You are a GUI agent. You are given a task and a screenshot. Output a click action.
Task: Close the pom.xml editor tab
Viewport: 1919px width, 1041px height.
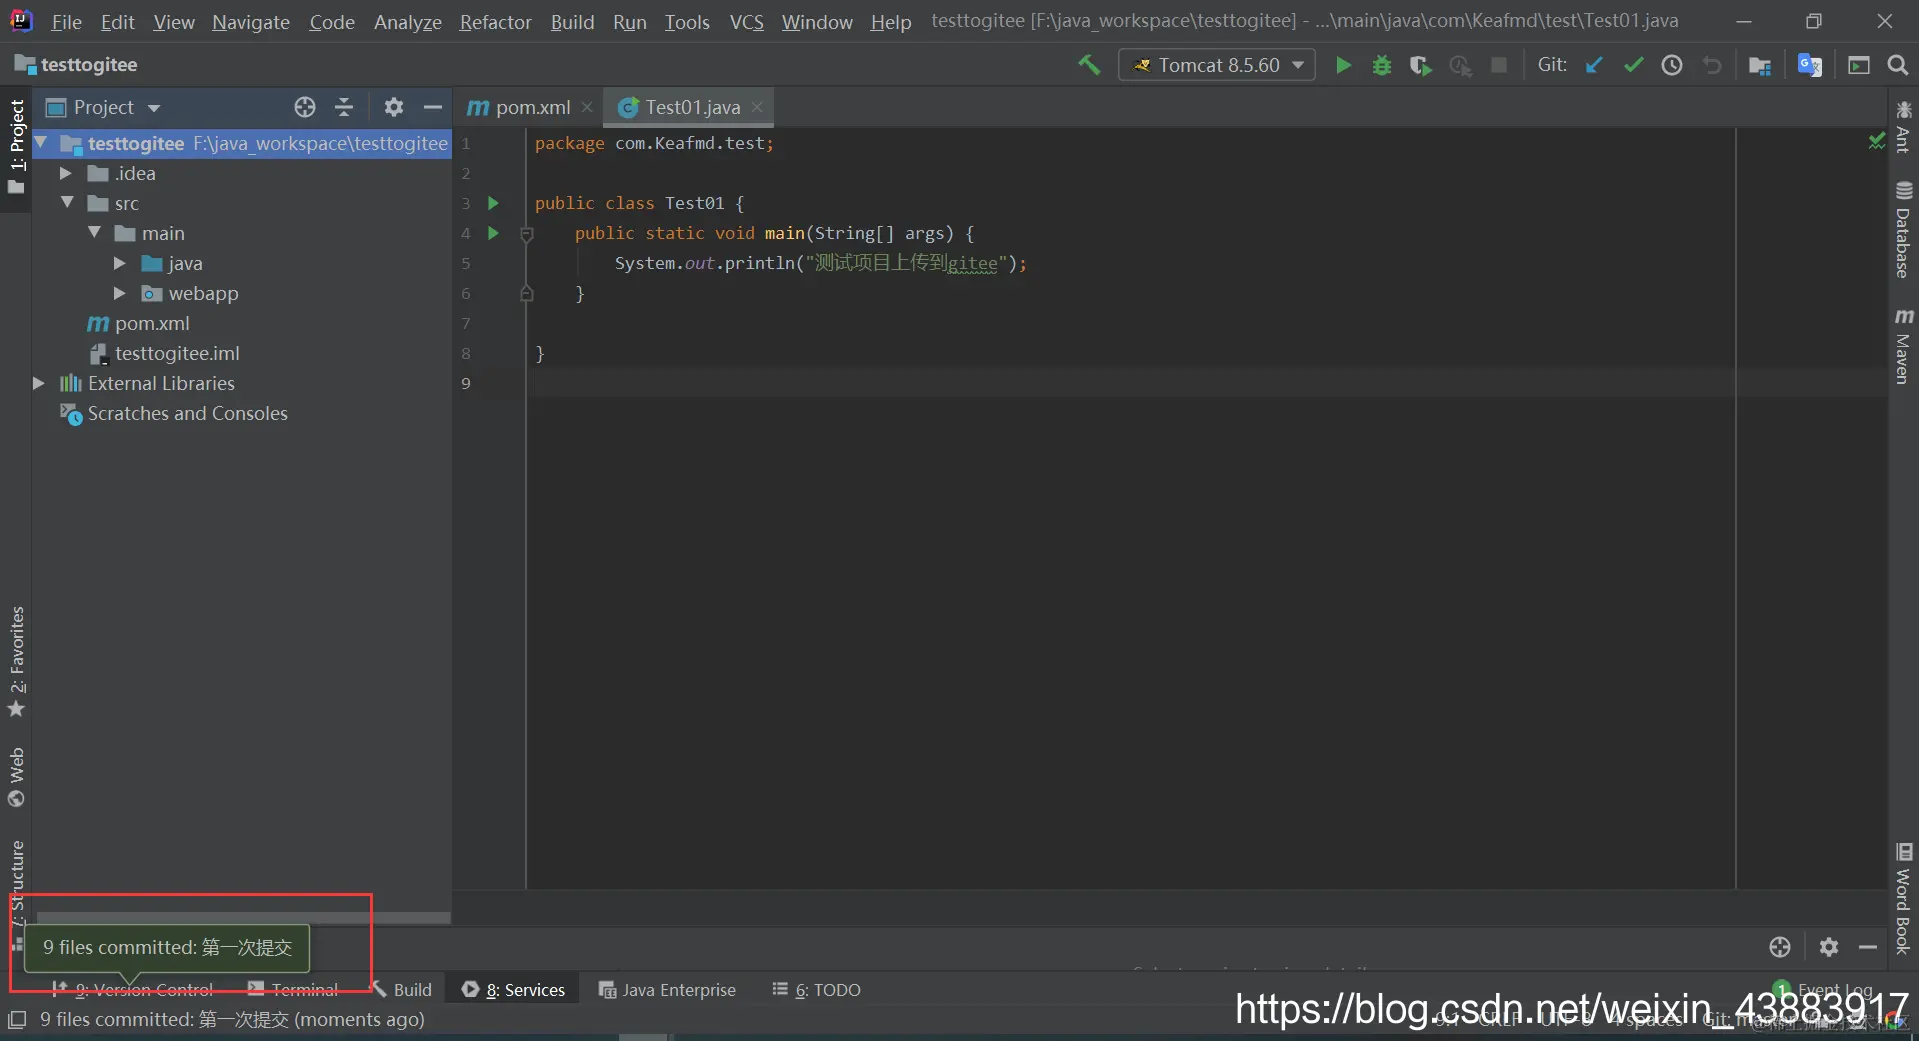(587, 107)
